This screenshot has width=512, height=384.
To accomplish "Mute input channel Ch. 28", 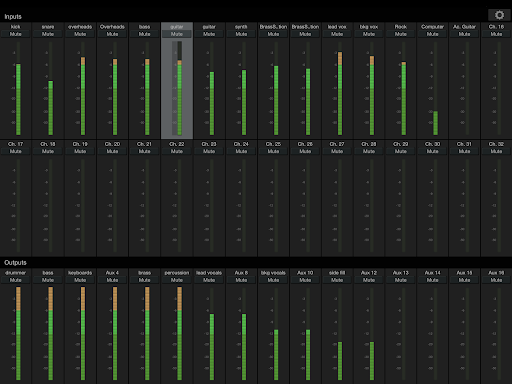I will pos(369,151).
